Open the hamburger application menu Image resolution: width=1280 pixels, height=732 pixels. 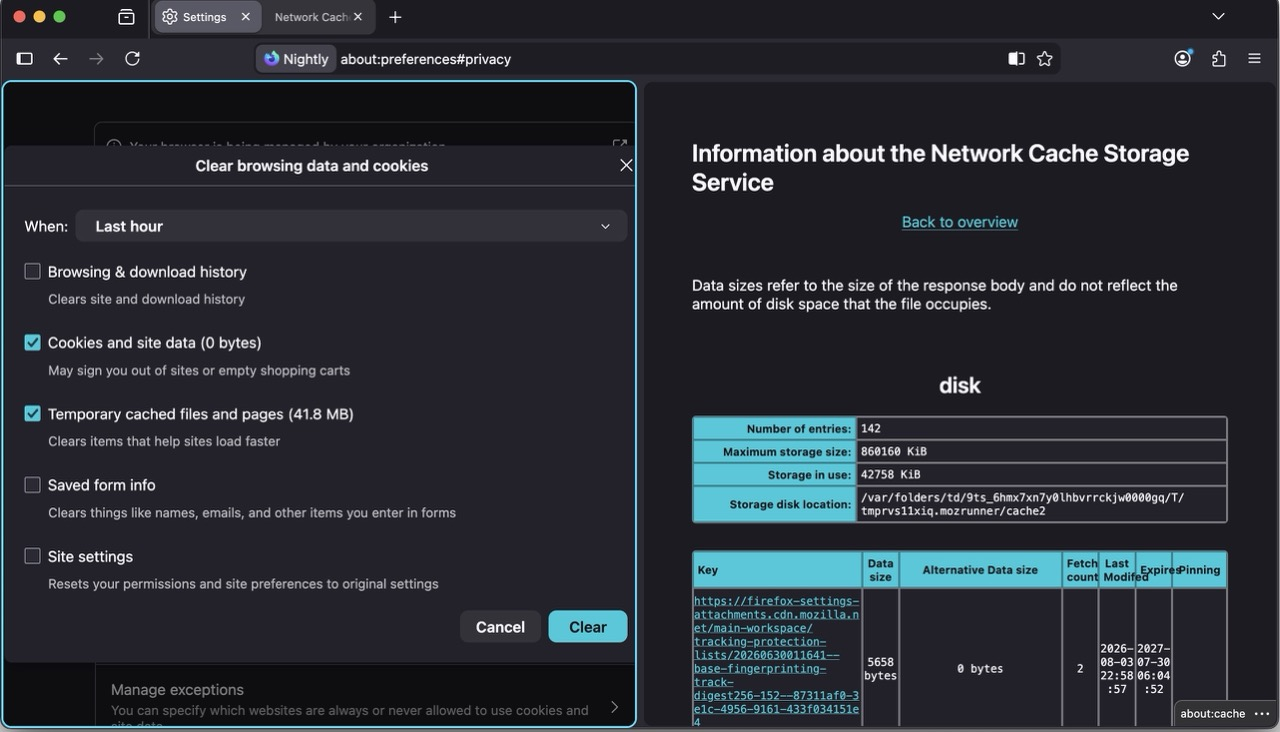1254,59
